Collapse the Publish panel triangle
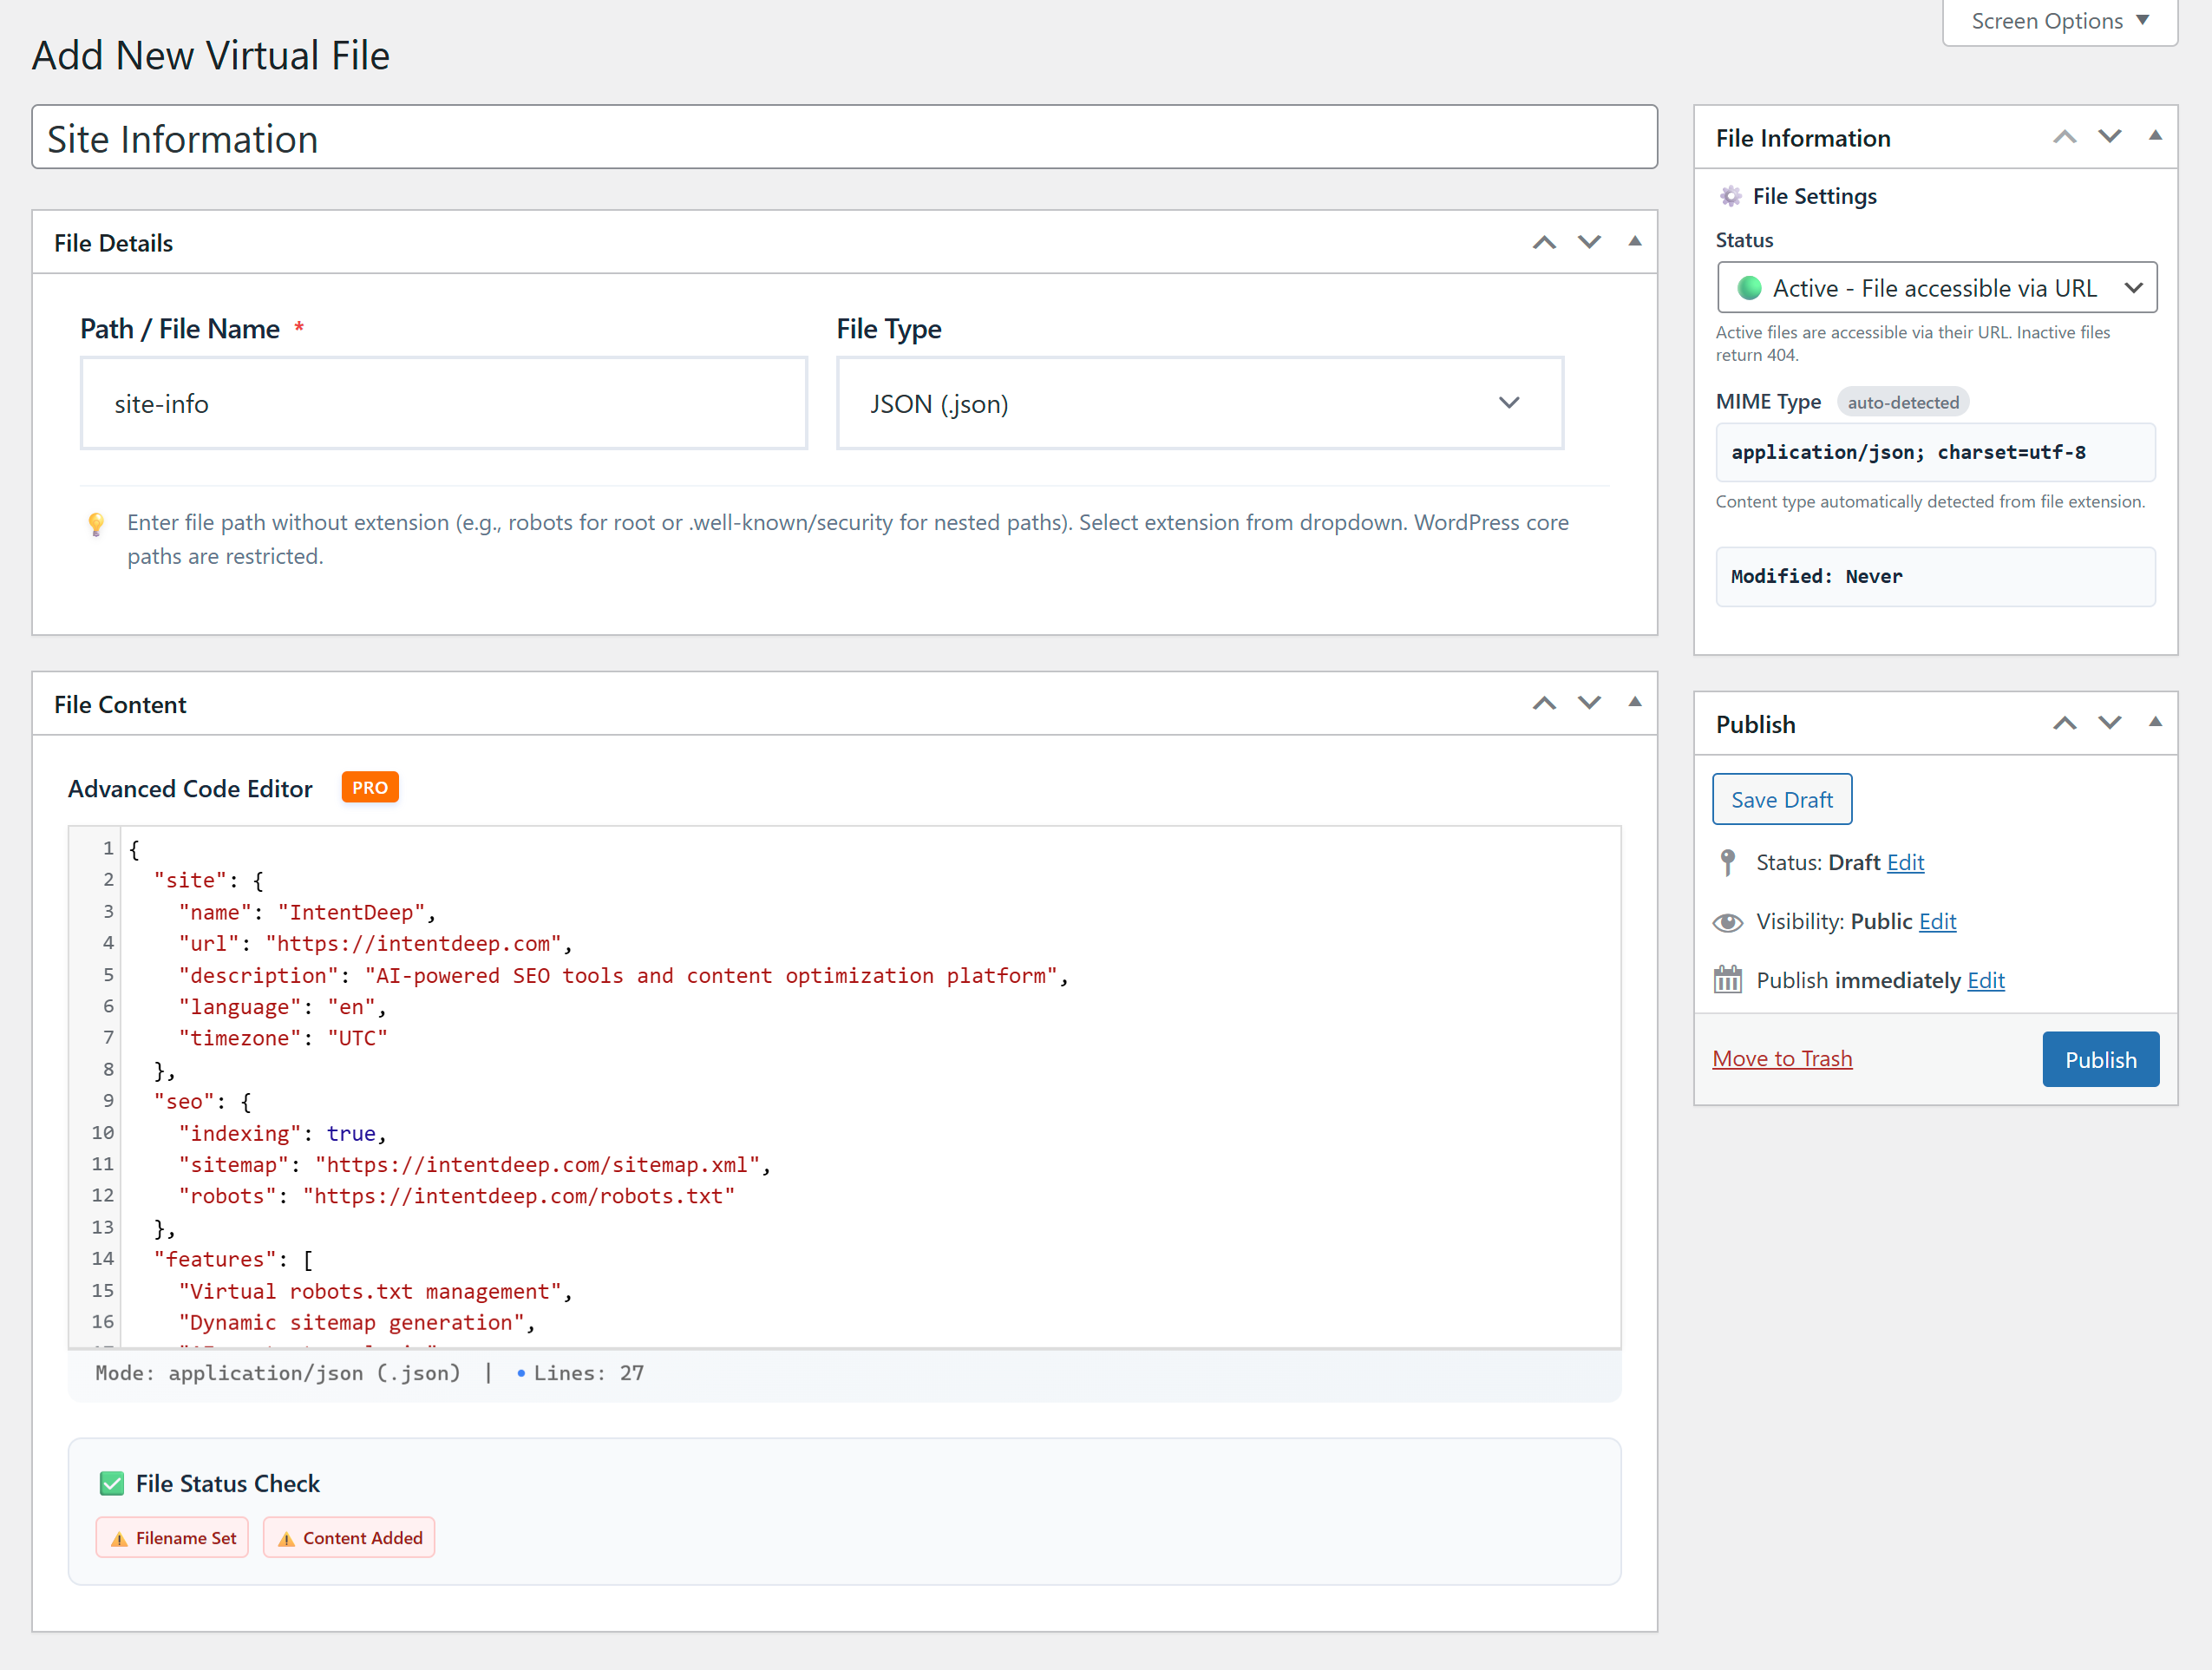Image resolution: width=2212 pixels, height=1670 pixels. tap(2155, 723)
